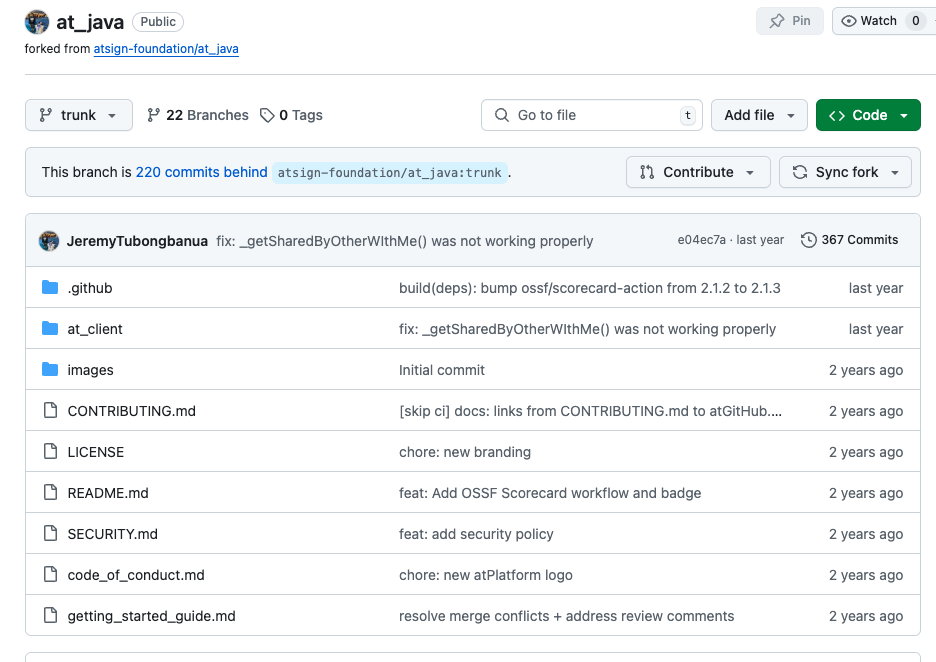View the 0 Tags page
This screenshot has height=662, width=936.
point(291,115)
